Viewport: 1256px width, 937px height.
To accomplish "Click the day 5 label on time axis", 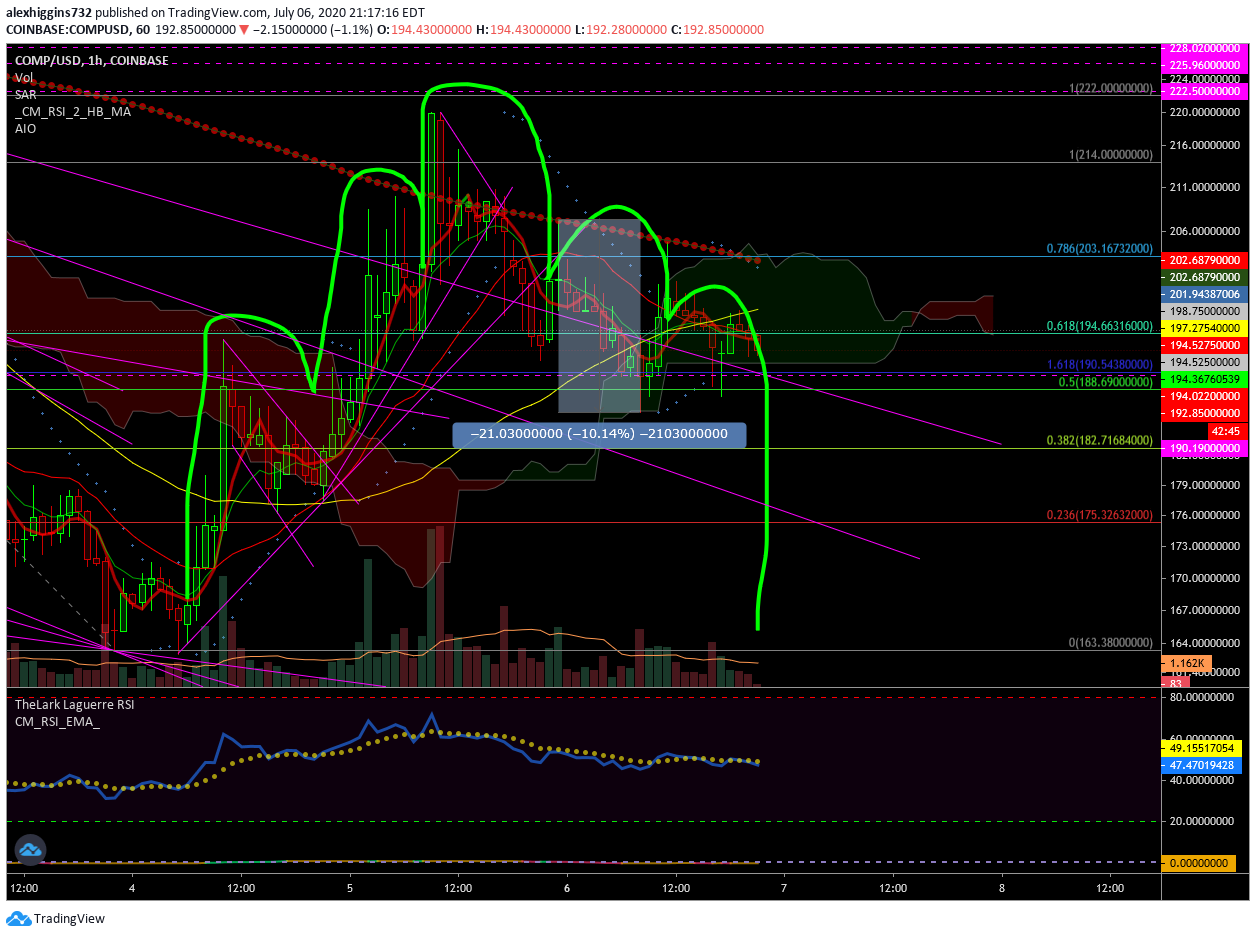I will click(349, 887).
